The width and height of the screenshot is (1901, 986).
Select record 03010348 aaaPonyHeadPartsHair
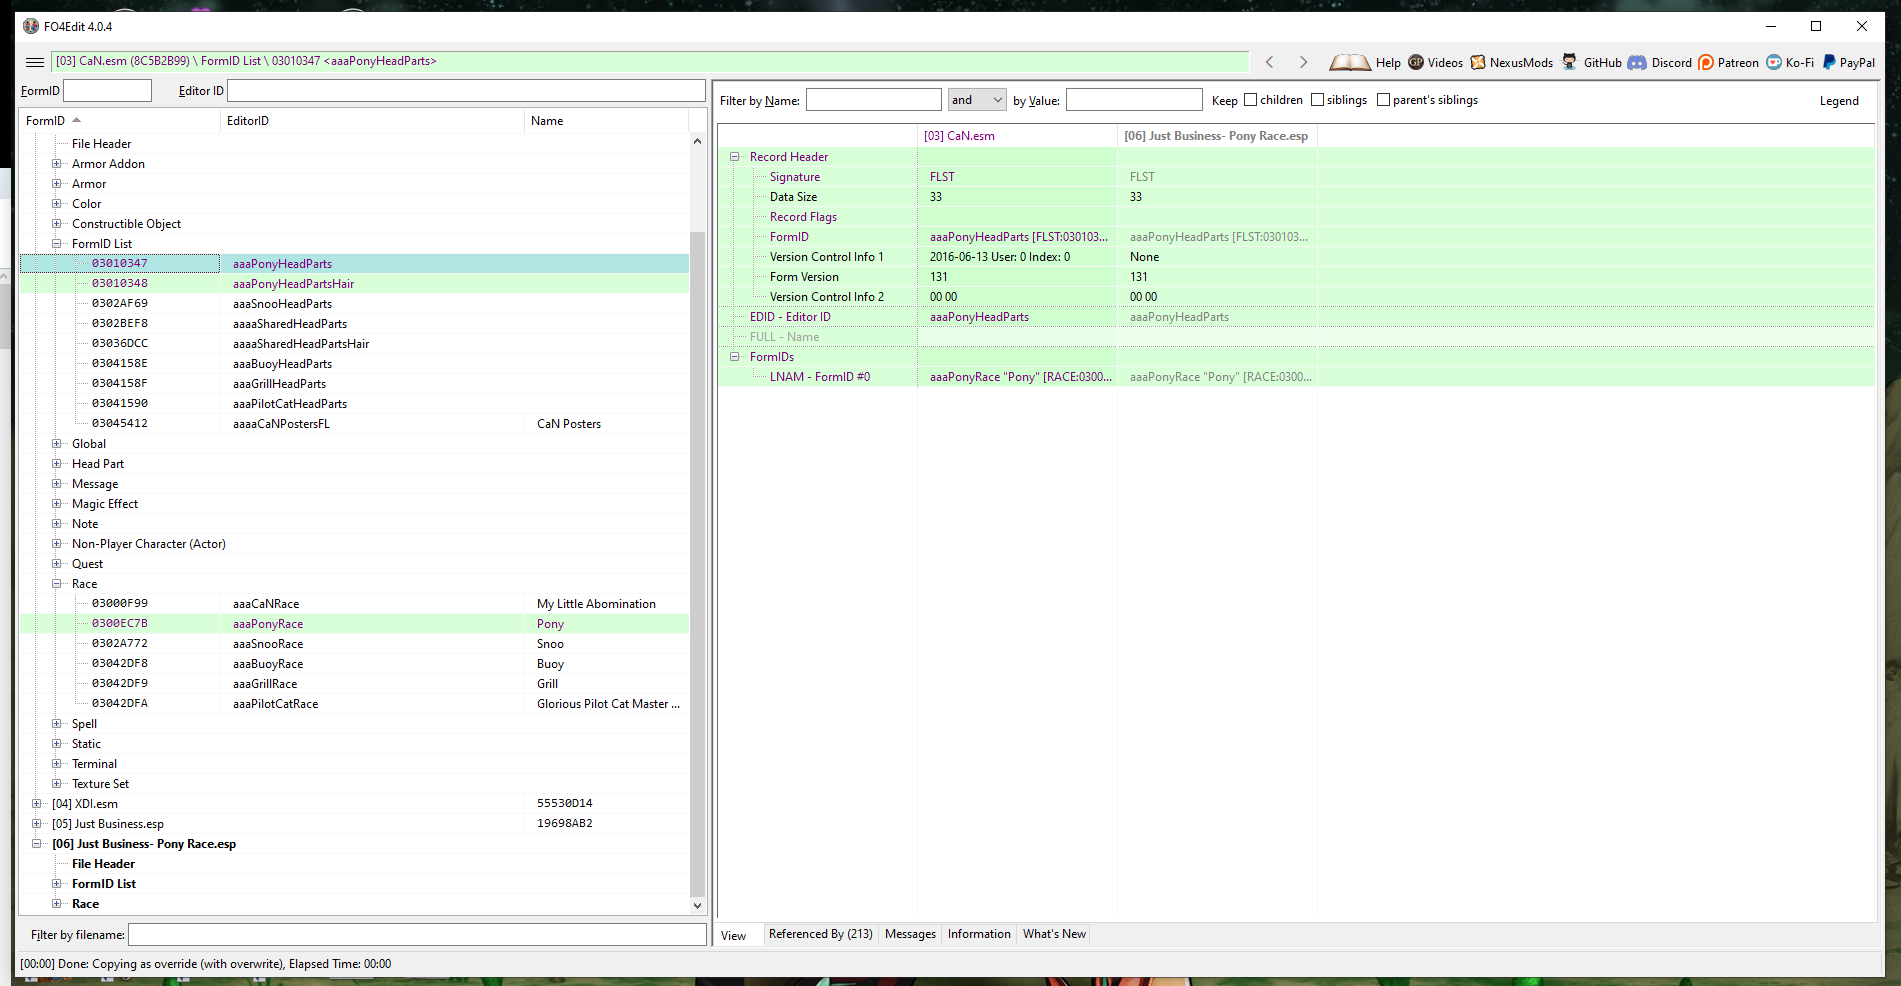point(354,284)
